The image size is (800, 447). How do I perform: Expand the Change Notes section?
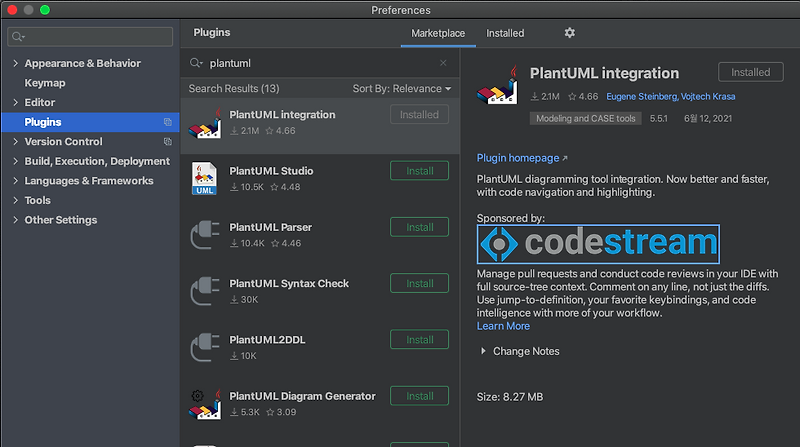click(484, 351)
